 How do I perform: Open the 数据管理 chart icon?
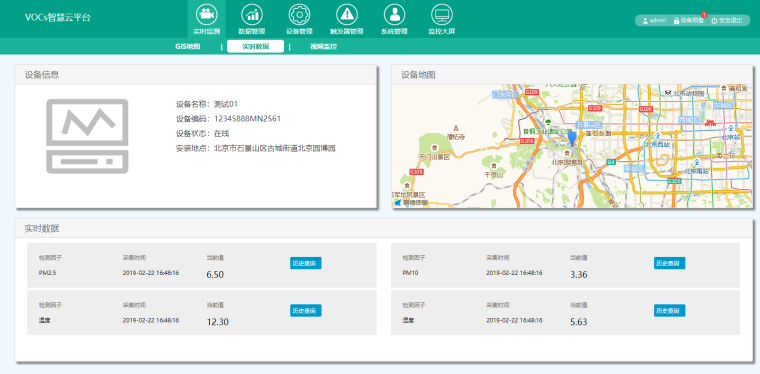[252, 14]
